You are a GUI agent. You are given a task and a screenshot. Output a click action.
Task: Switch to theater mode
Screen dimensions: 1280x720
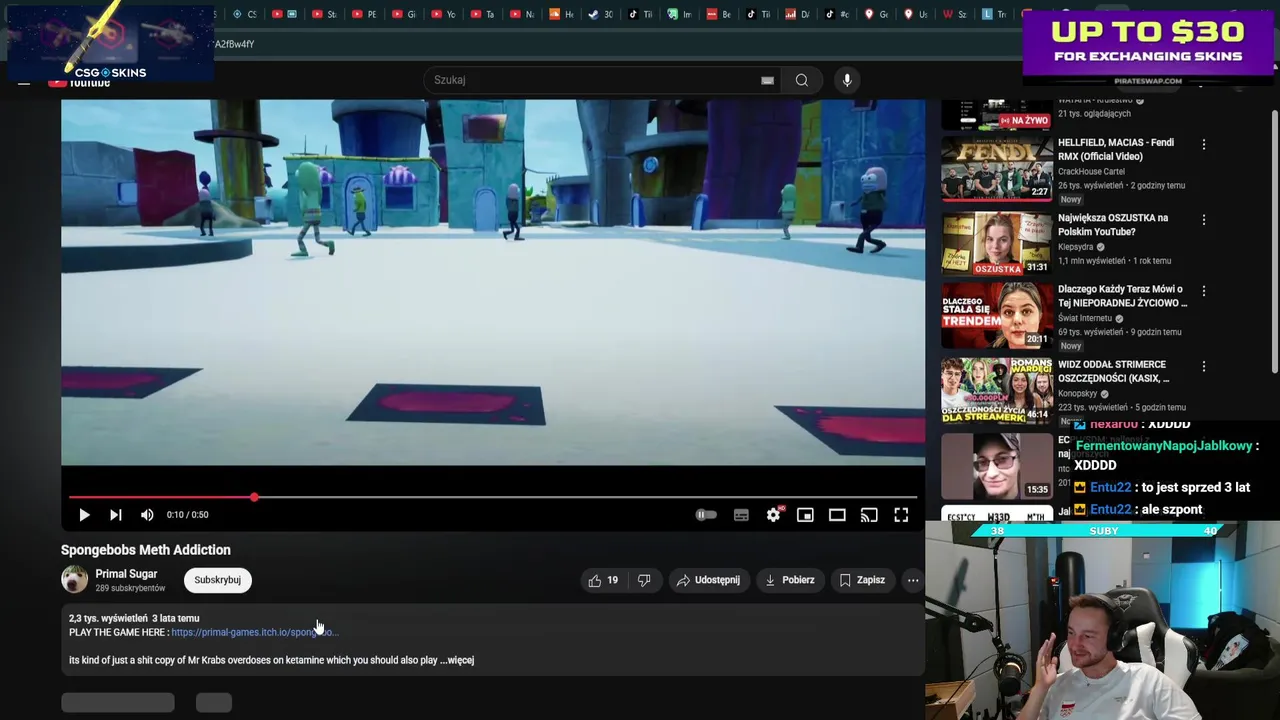click(837, 515)
